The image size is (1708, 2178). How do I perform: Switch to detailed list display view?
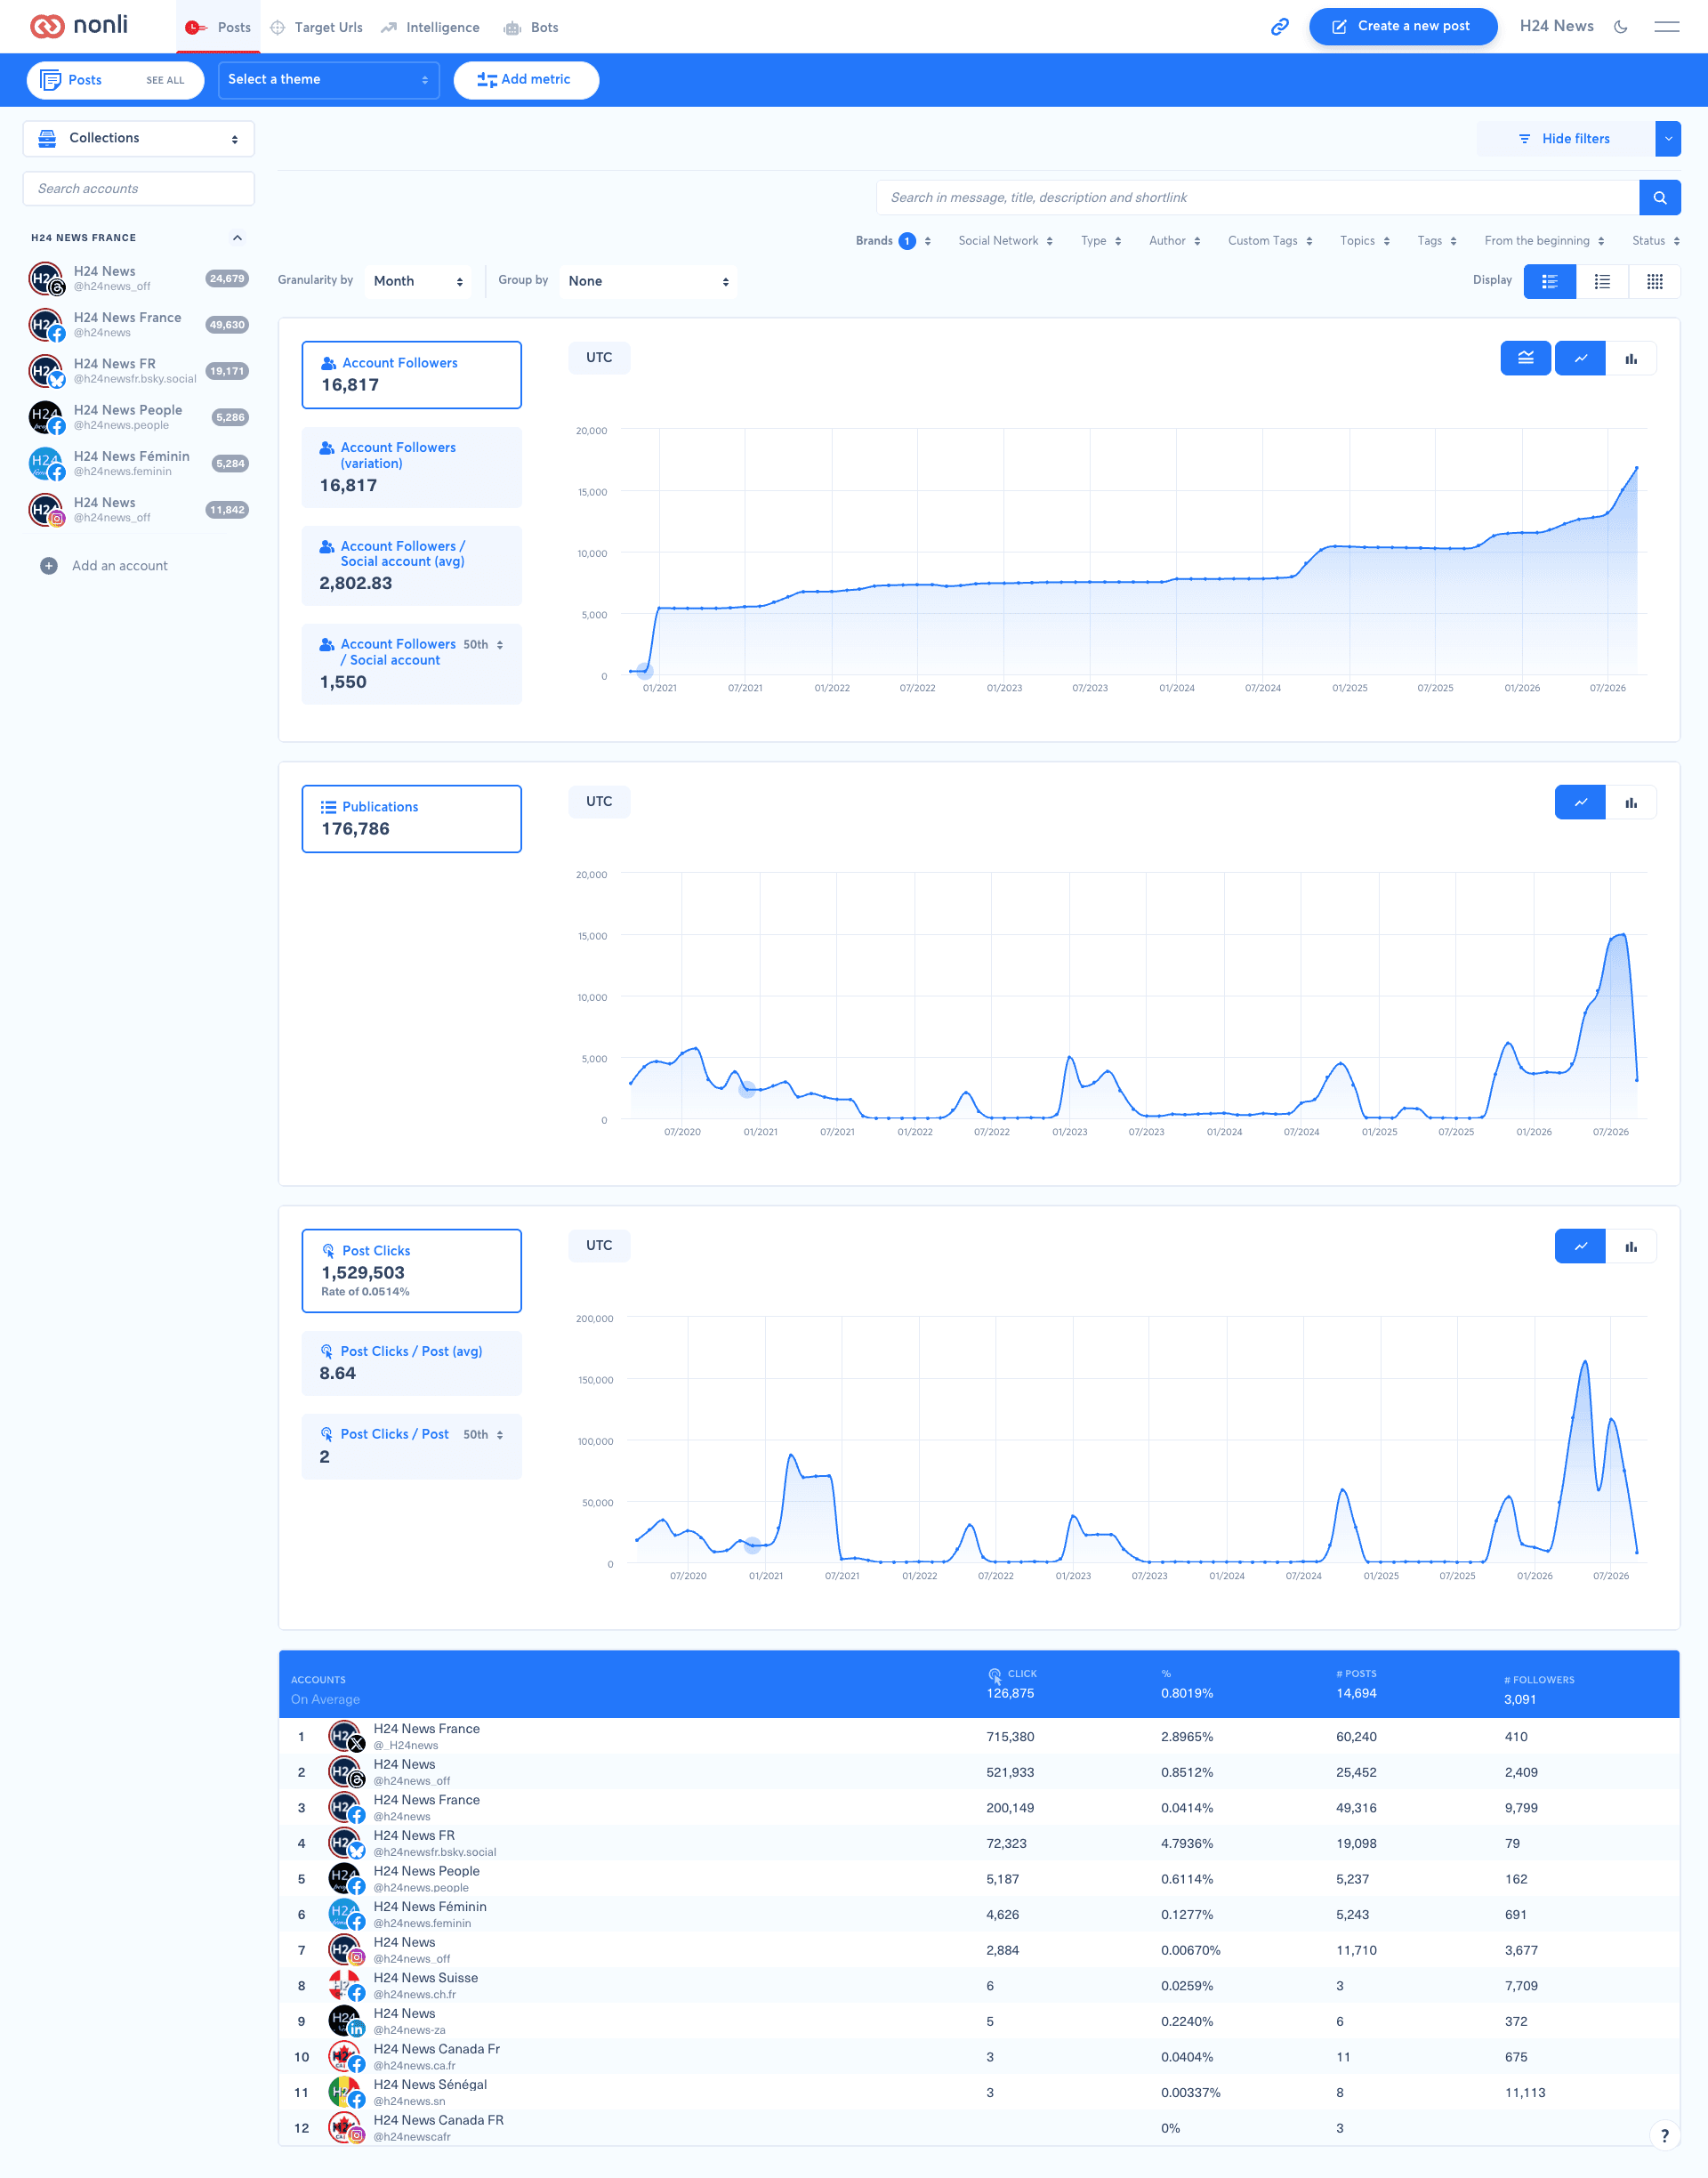(1549, 282)
